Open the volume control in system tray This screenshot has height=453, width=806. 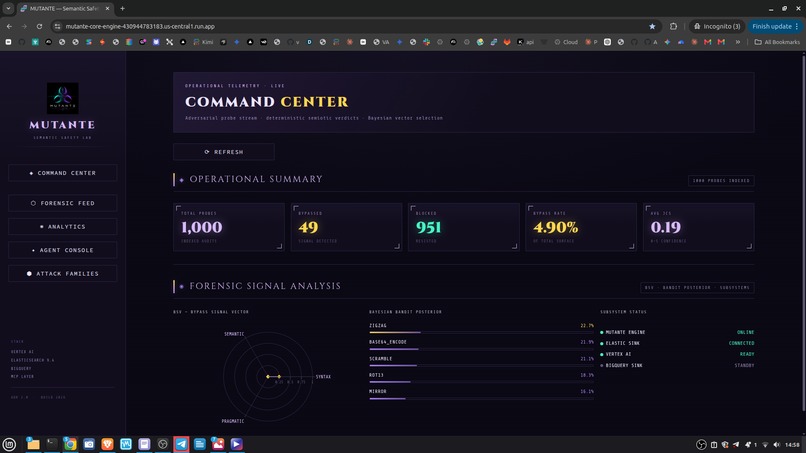point(776,445)
